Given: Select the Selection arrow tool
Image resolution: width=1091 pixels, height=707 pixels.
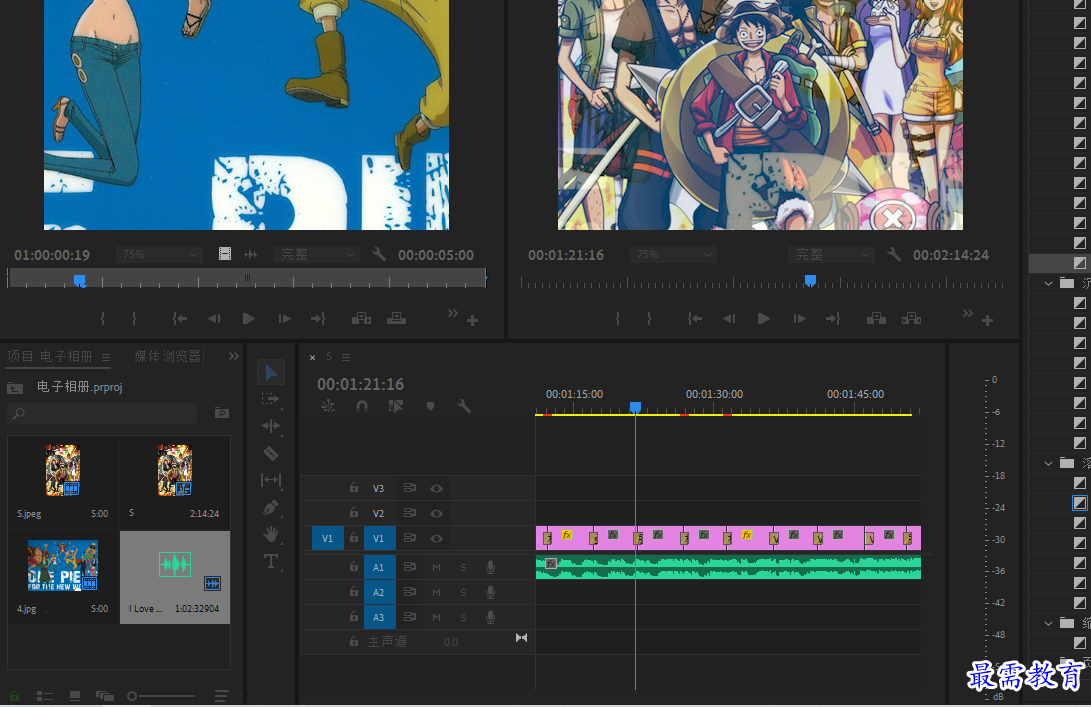Looking at the screenshot, I should point(271,373).
